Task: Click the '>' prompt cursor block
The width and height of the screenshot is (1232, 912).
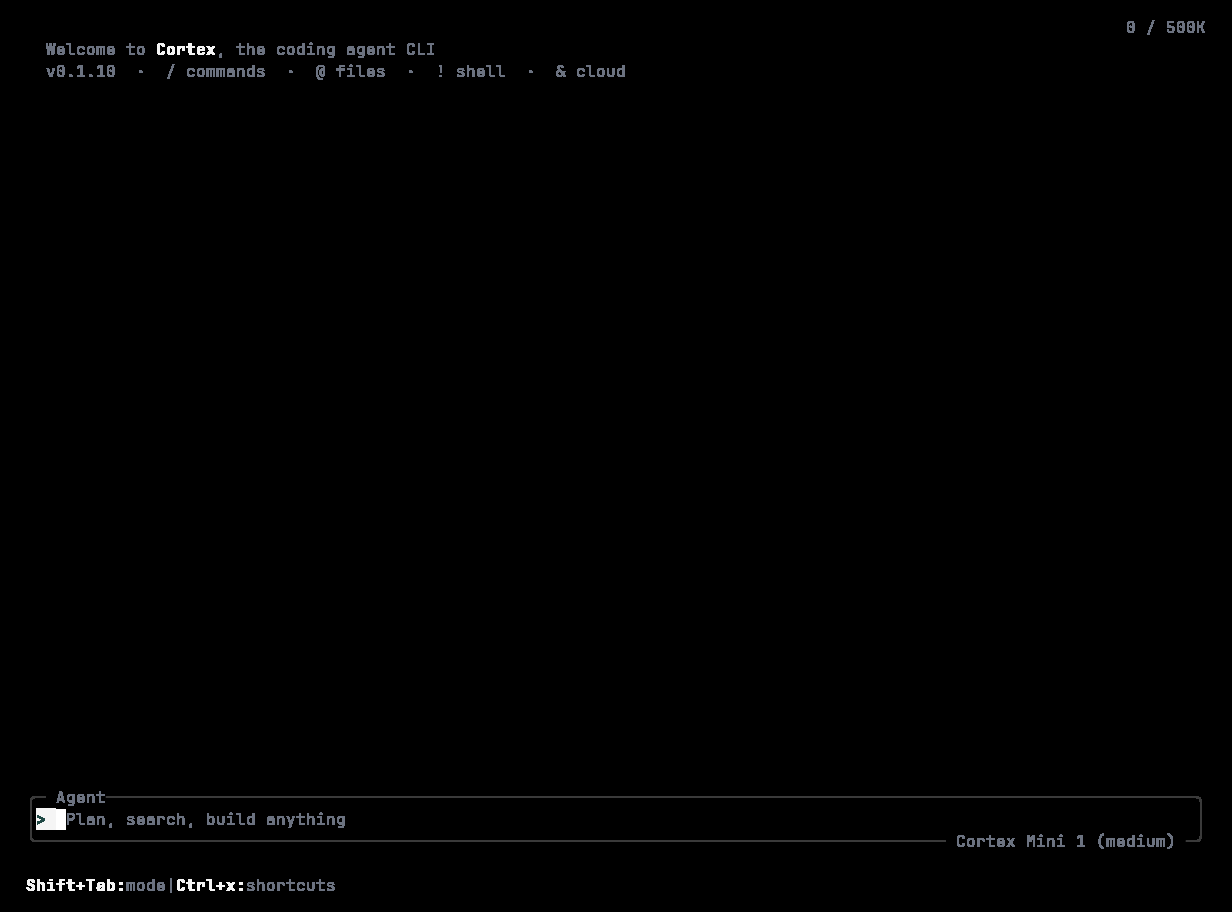Action: point(51,819)
